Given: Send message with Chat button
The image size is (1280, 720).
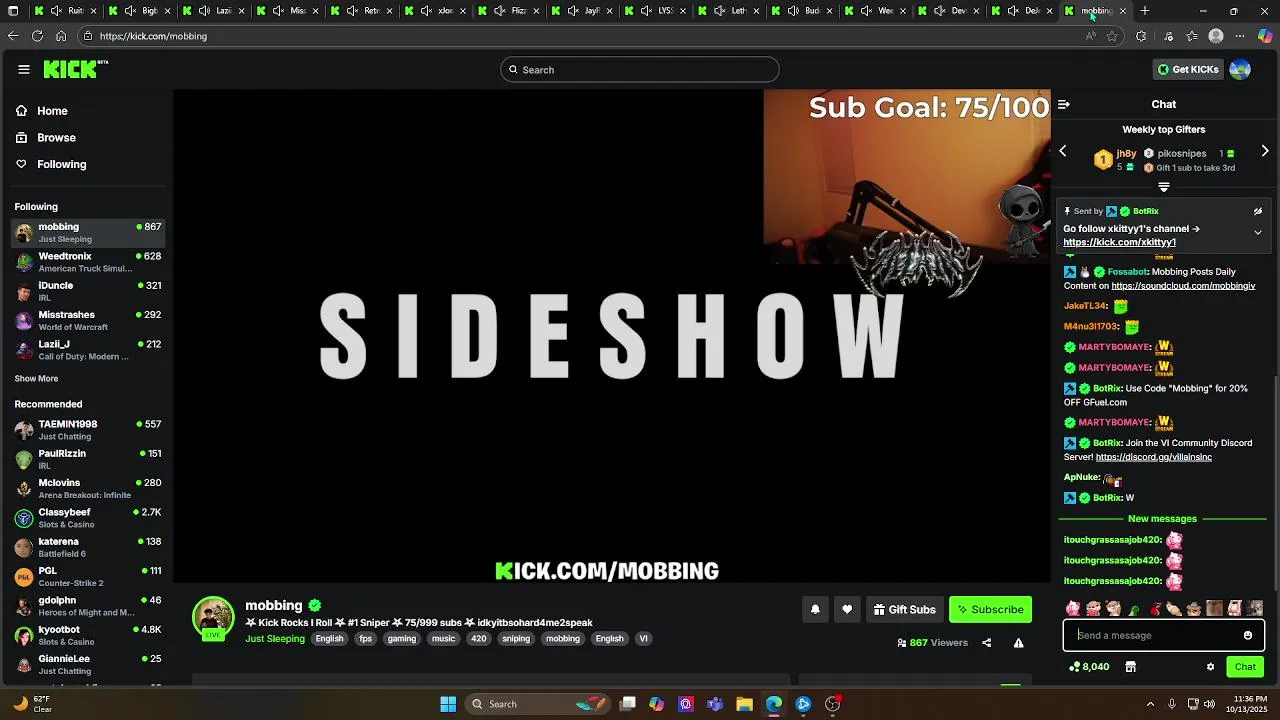Looking at the screenshot, I should [x=1245, y=667].
